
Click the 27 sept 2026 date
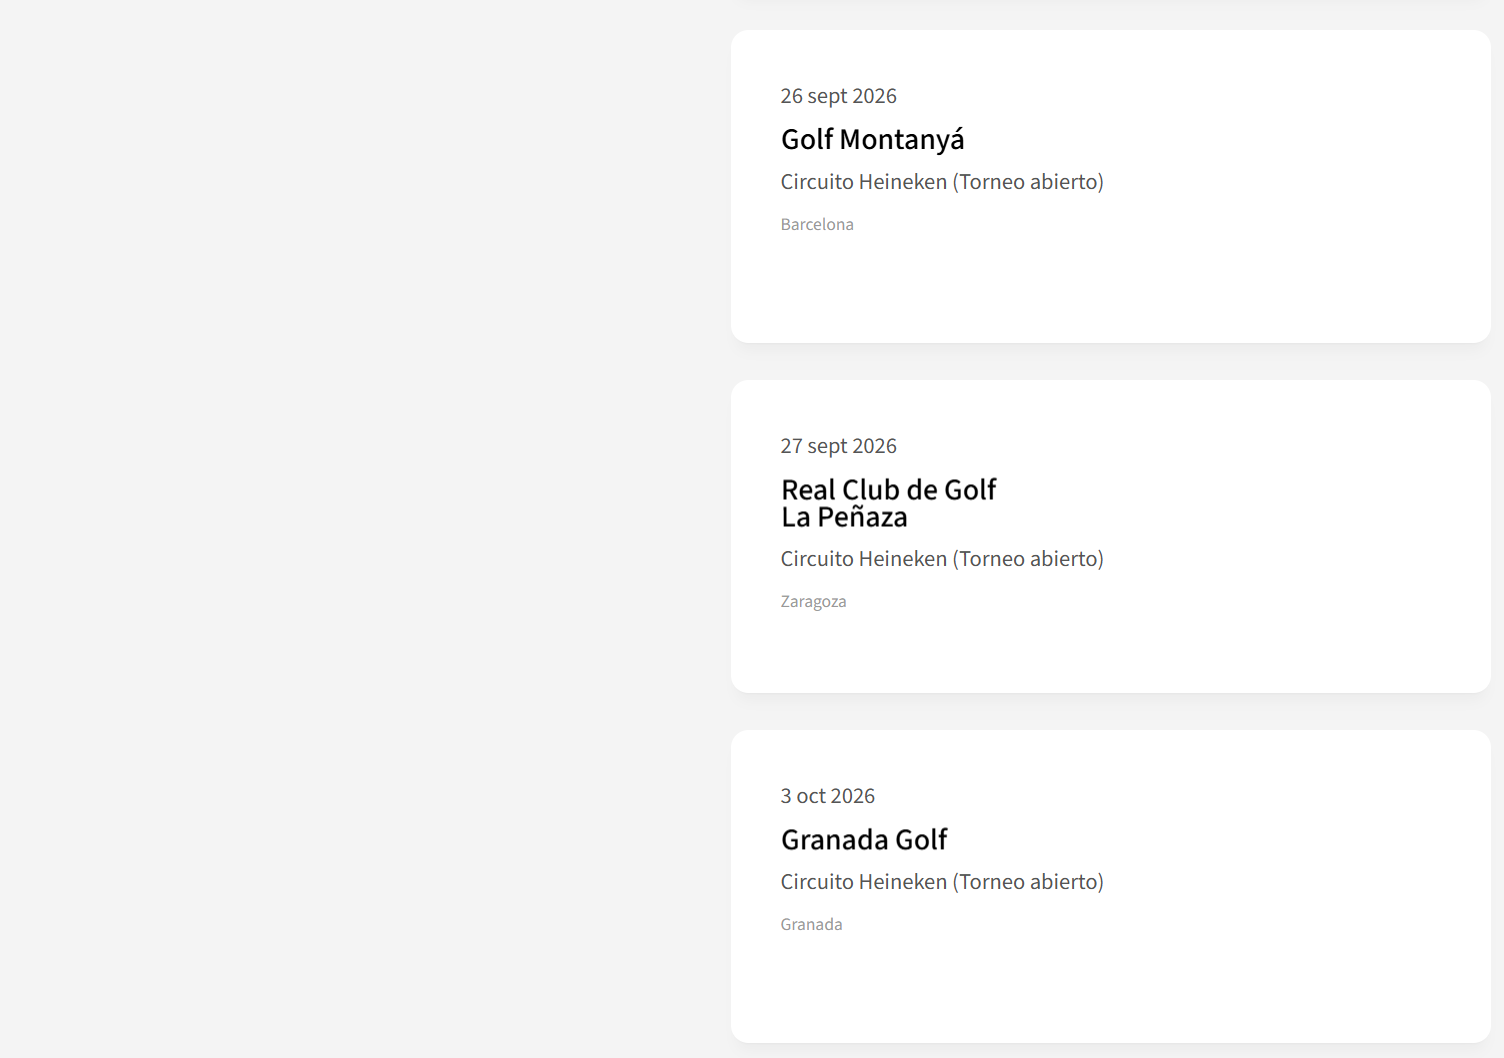pyautogui.click(x=838, y=446)
